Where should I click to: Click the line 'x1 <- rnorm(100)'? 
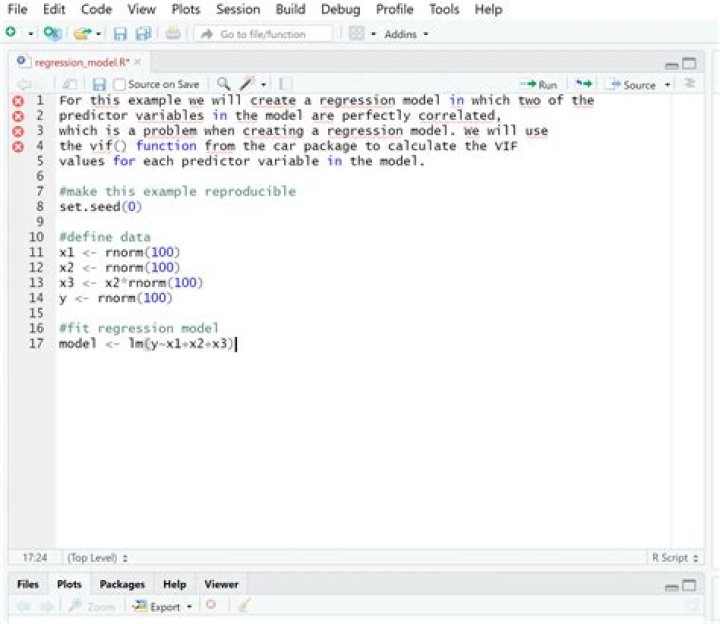(119, 252)
